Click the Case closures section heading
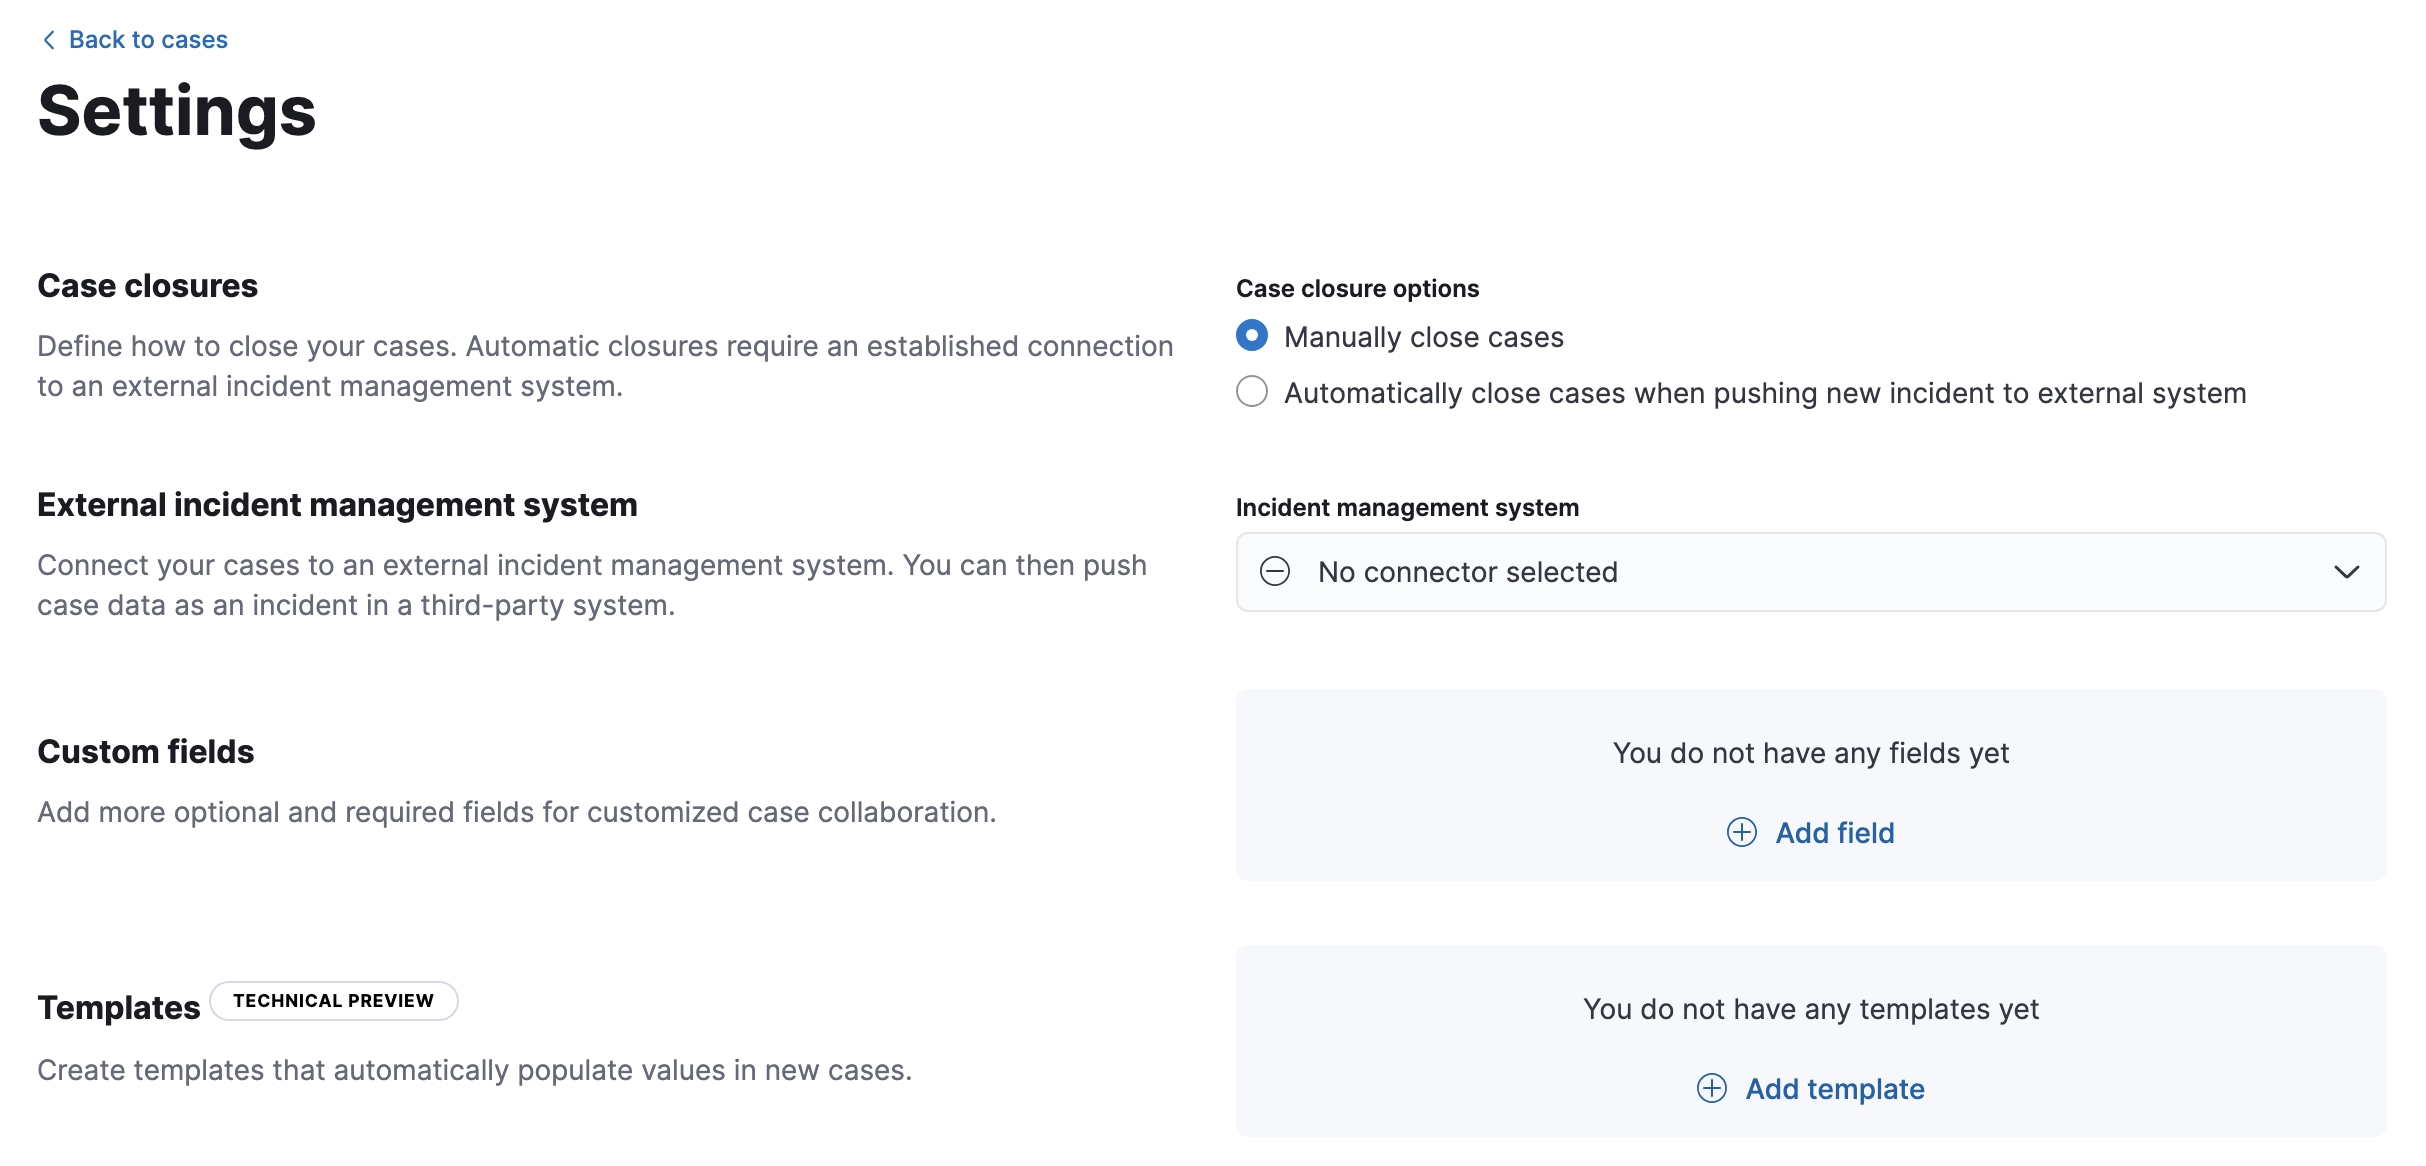2426x1166 pixels. click(x=147, y=285)
